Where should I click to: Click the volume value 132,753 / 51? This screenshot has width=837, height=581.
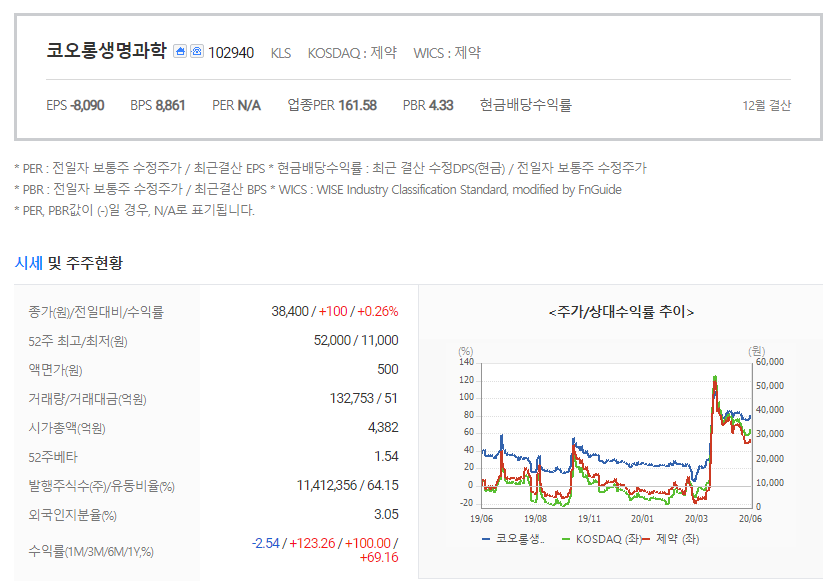(364, 398)
